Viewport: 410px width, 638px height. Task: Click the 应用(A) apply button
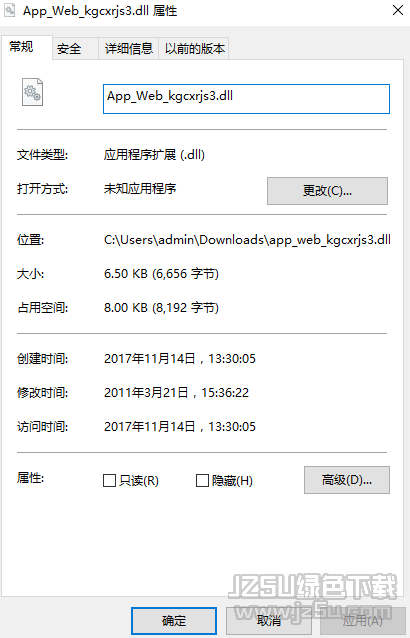362,621
